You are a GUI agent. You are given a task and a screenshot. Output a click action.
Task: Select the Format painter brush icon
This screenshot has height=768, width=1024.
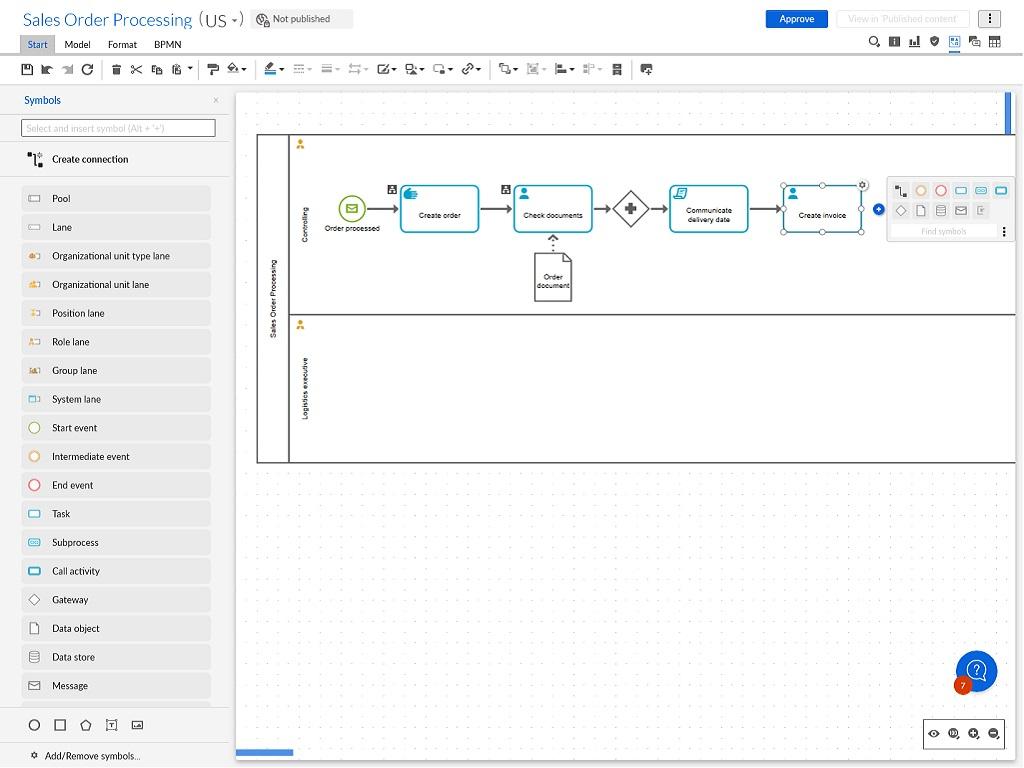pos(212,69)
